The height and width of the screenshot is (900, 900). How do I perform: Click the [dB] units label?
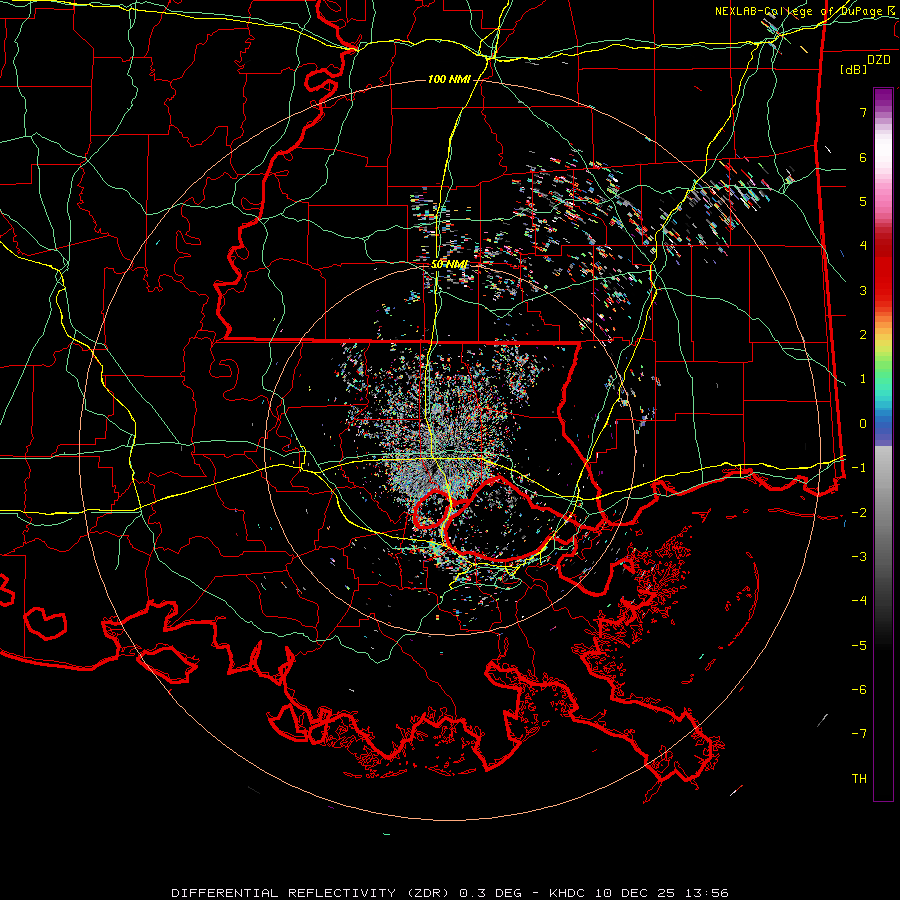coord(854,69)
